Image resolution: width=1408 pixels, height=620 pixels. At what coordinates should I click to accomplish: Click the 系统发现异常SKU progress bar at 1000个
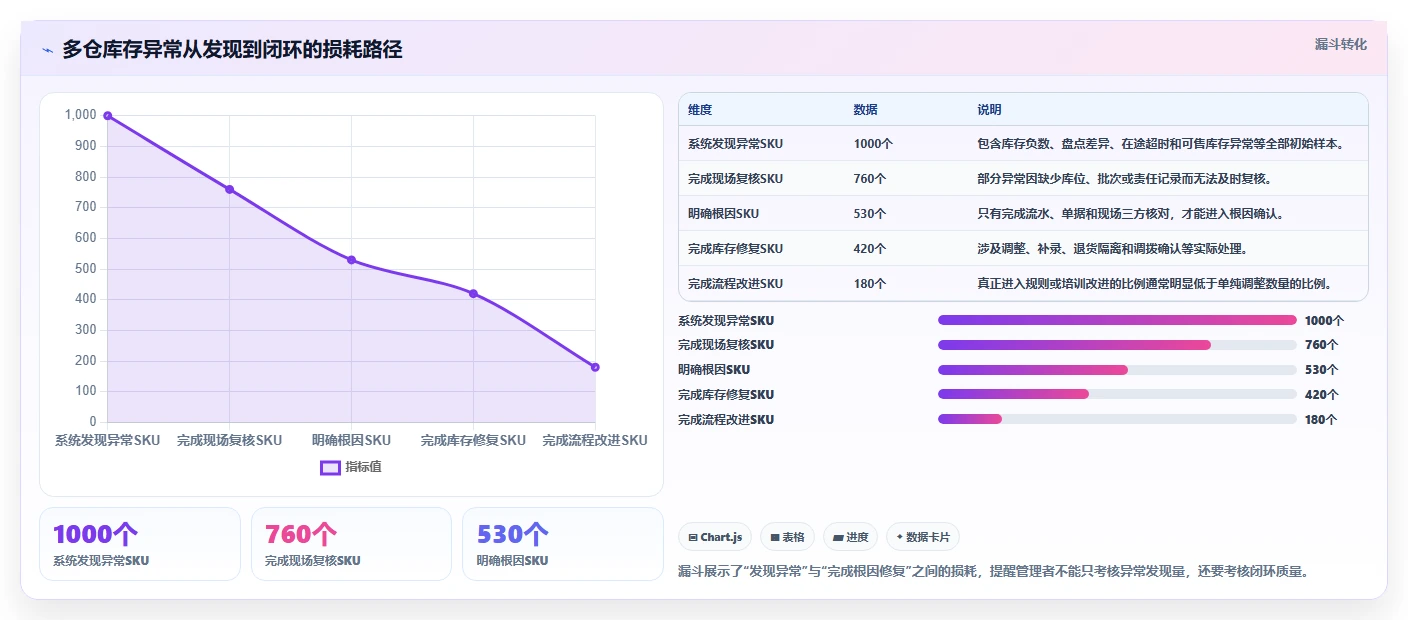click(x=1117, y=320)
